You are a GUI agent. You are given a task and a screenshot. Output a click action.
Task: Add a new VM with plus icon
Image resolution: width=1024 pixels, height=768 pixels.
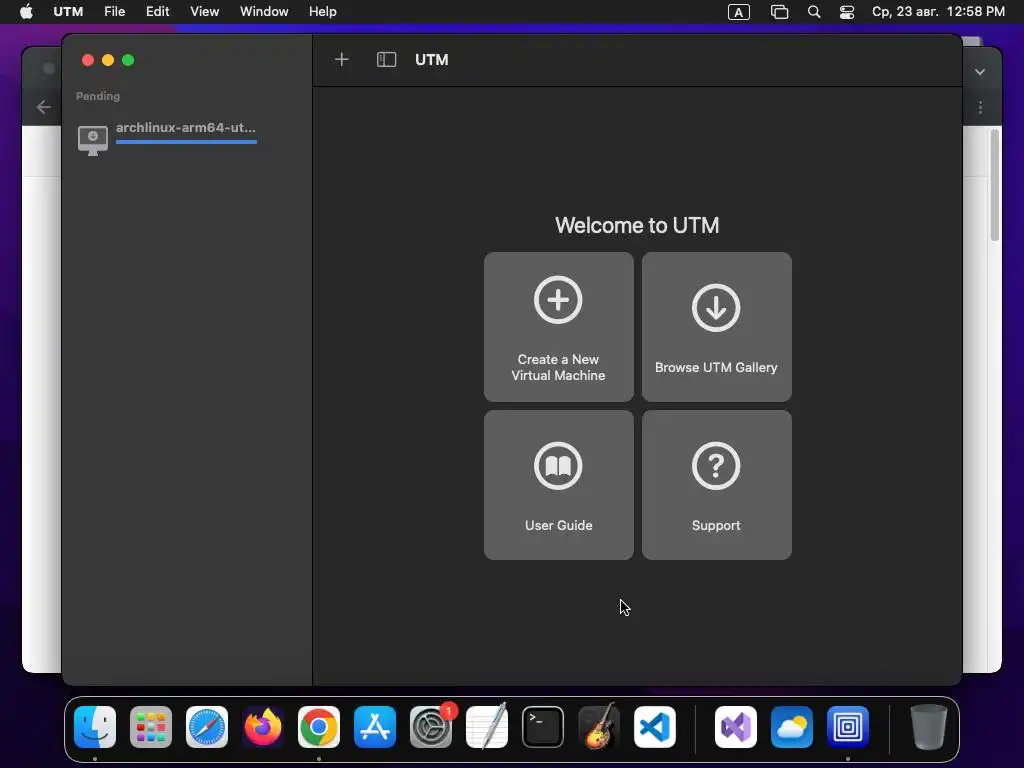[342, 59]
